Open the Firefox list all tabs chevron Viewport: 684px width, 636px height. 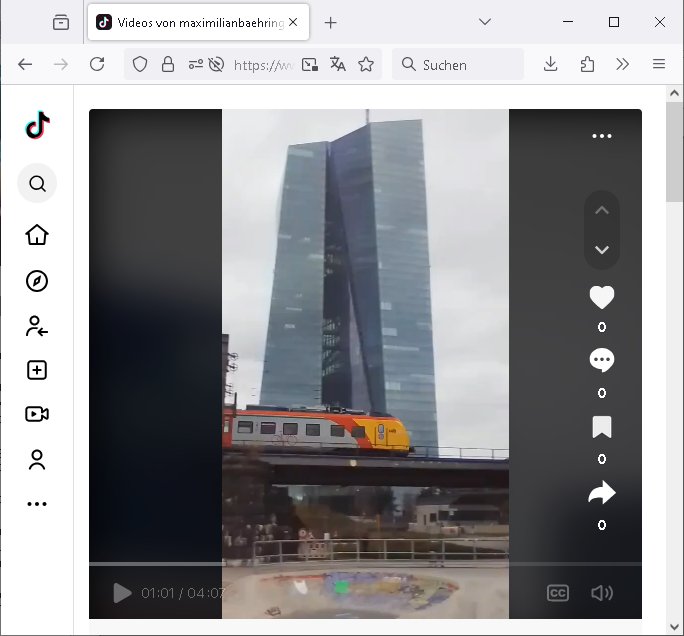tap(485, 22)
